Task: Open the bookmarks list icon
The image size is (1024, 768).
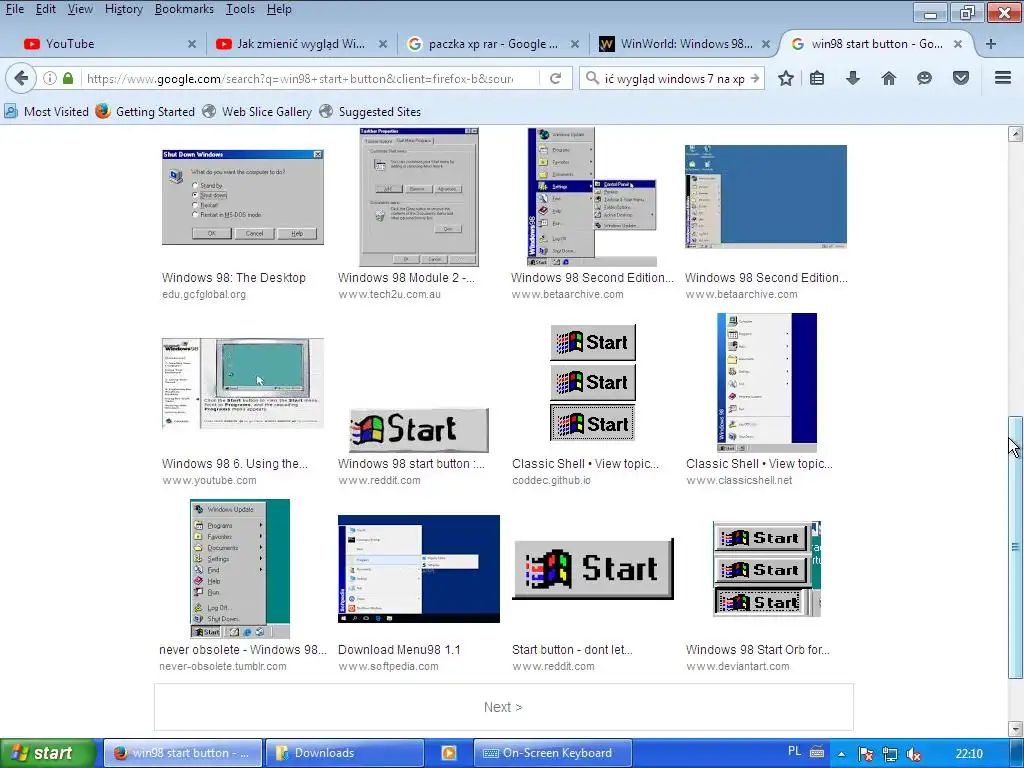Action: (x=817, y=78)
